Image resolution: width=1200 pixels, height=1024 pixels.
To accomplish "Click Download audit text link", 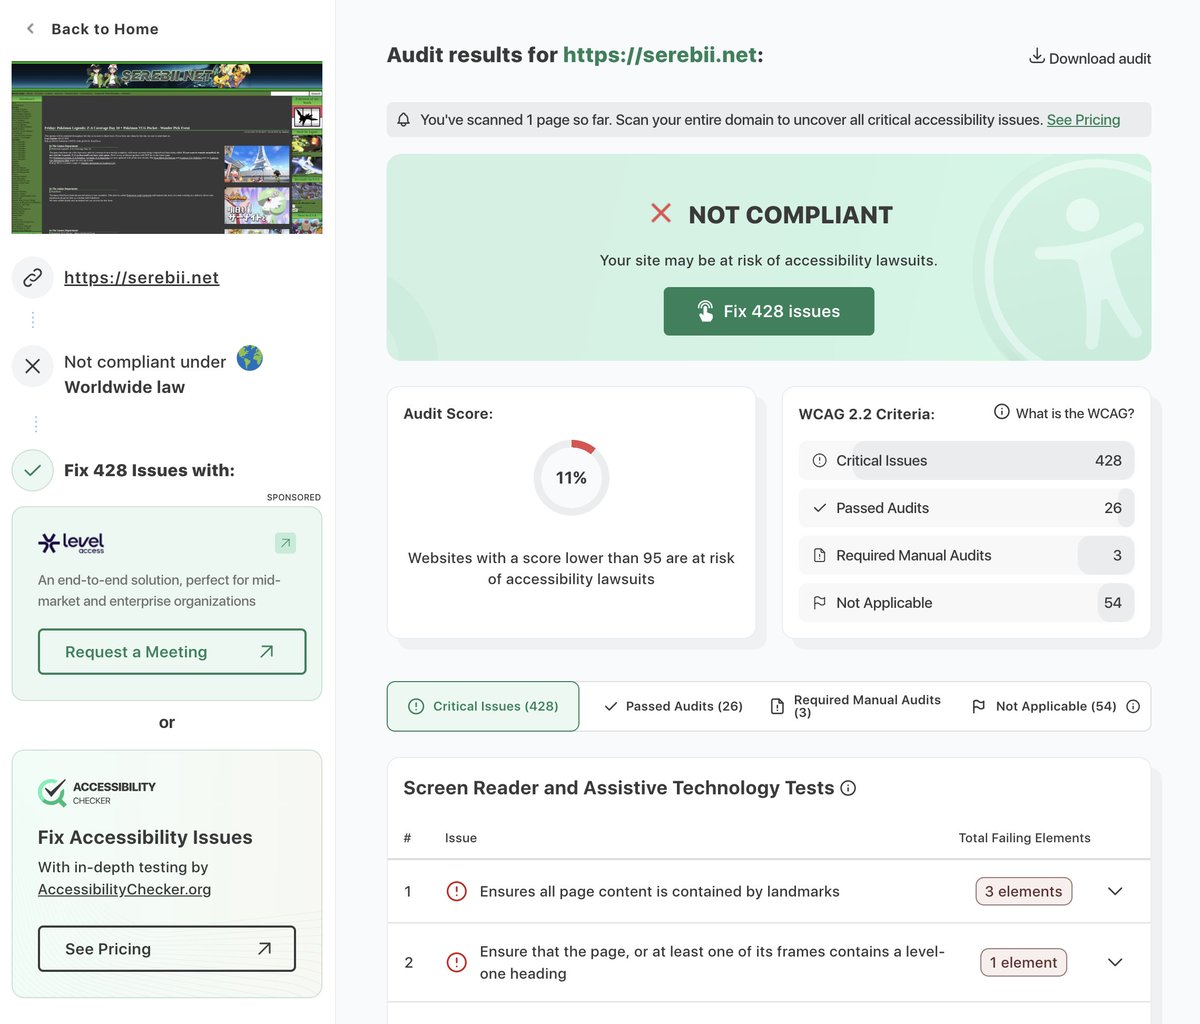I will coord(1100,58).
